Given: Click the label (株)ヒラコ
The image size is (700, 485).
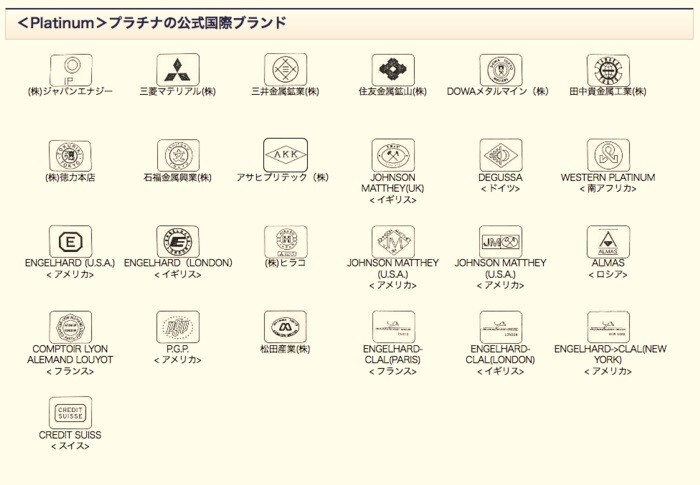Looking at the screenshot, I should pyautogui.click(x=285, y=263).
